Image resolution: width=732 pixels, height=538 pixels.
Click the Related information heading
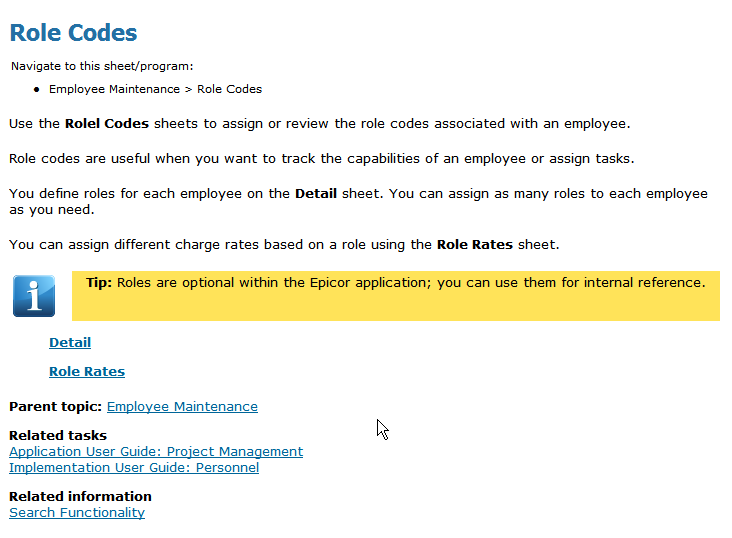click(x=80, y=496)
